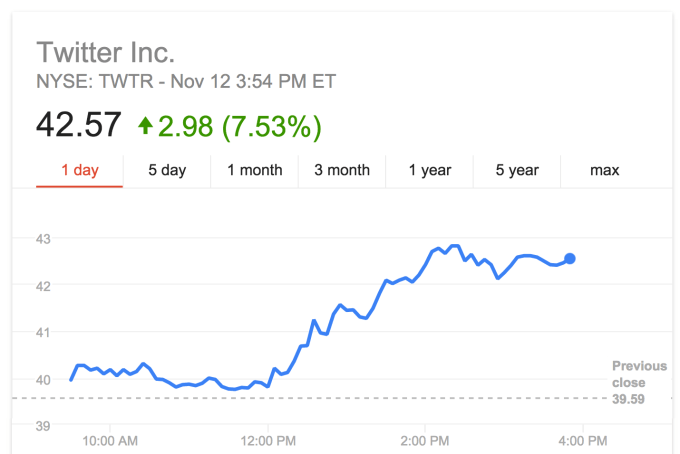Viewport: 680px width, 454px height.
Task: View the max time range
Action: [604, 170]
